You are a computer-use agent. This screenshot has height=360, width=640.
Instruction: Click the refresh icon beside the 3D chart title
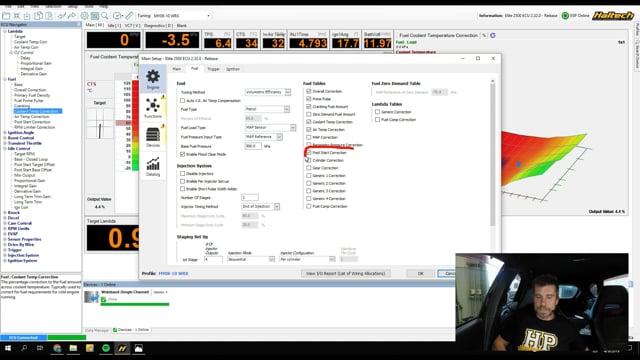click(493, 36)
